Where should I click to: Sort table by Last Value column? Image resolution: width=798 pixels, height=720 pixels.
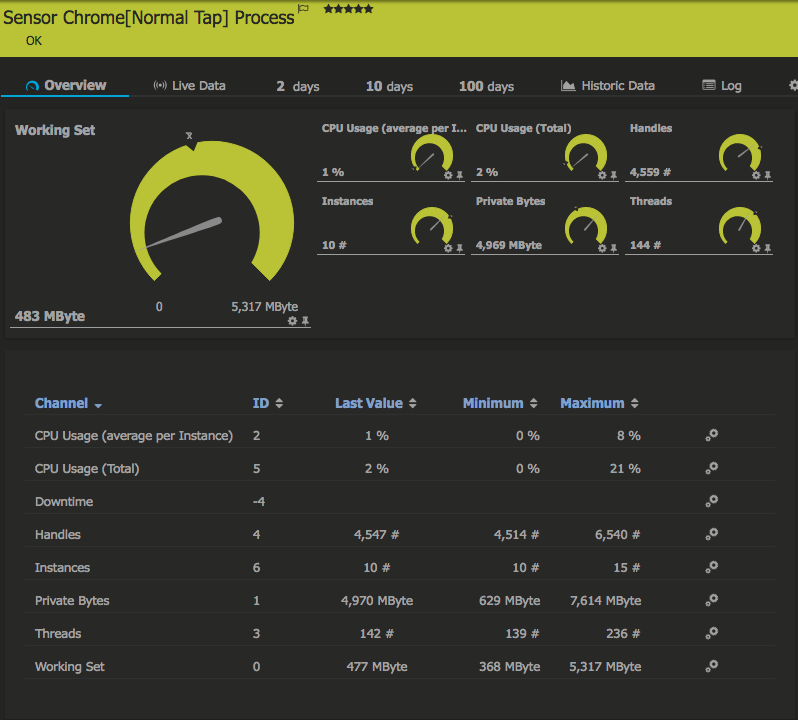376,404
